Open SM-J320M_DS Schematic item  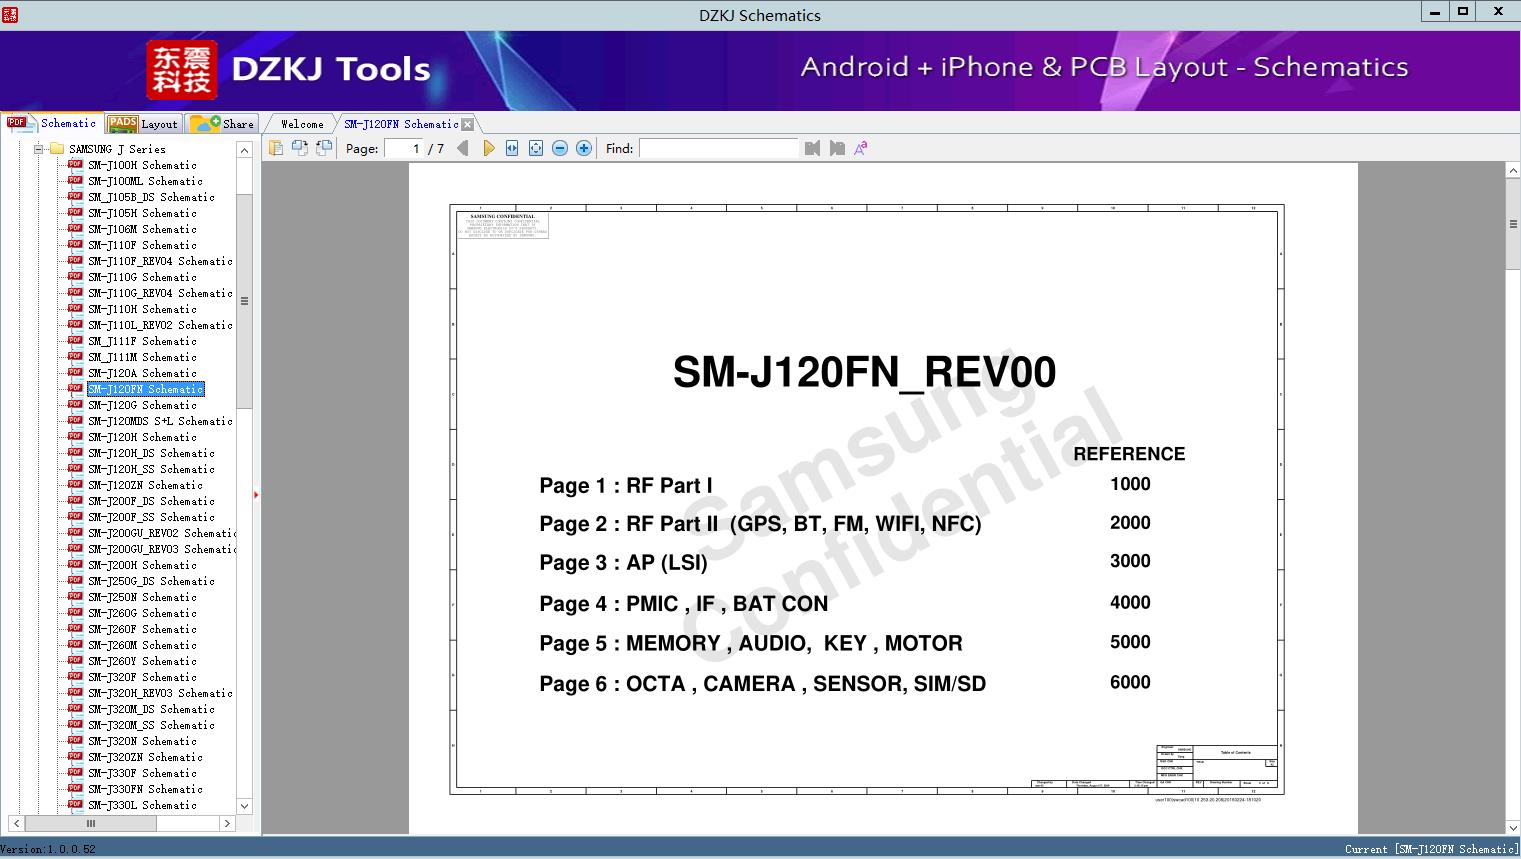click(151, 709)
